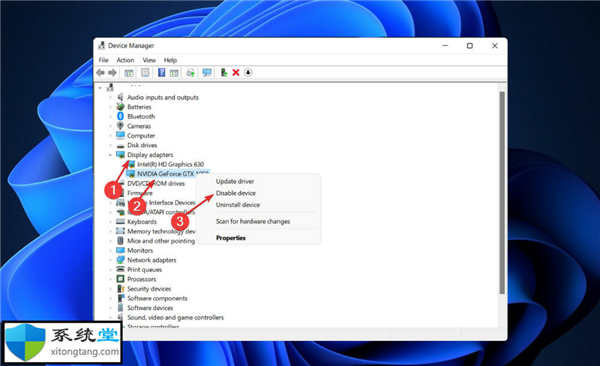Select the Memory technology devices label
600x366 pixels.
click(161, 231)
